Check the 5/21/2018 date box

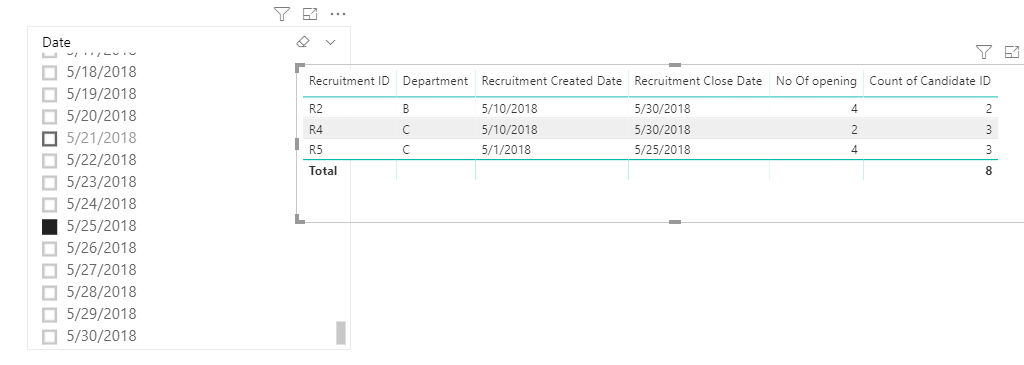(50, 138)
